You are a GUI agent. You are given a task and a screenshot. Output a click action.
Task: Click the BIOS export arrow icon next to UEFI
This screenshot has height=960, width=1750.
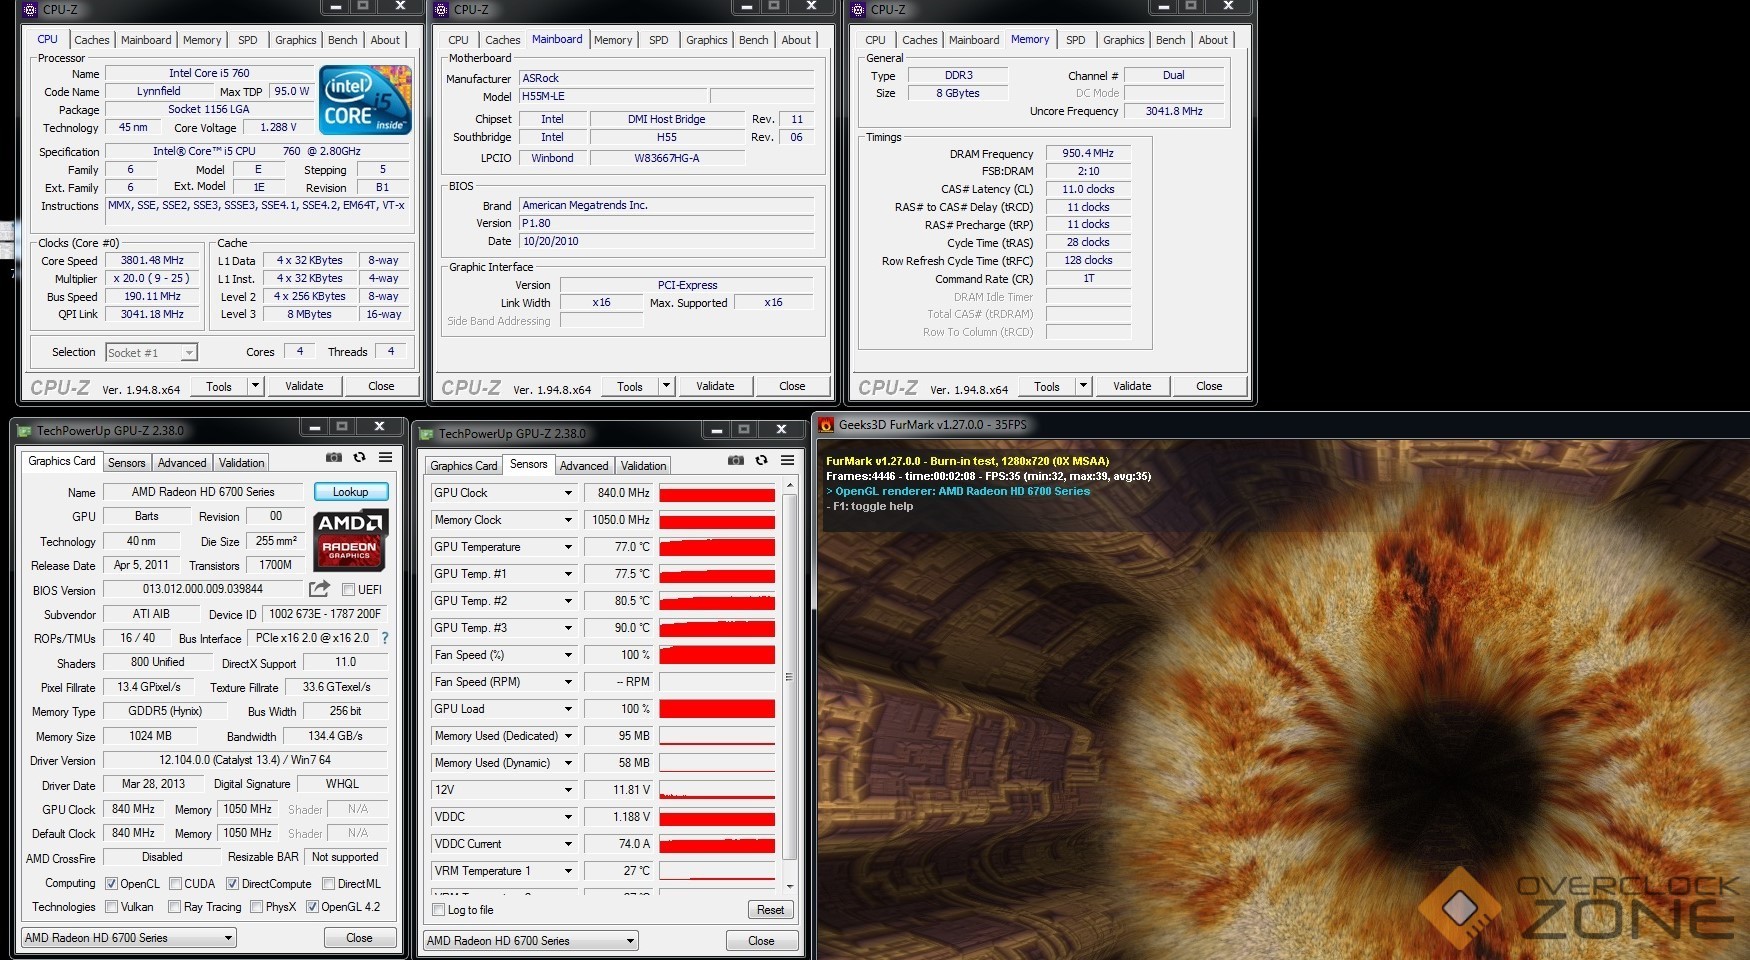click(319, 589)
